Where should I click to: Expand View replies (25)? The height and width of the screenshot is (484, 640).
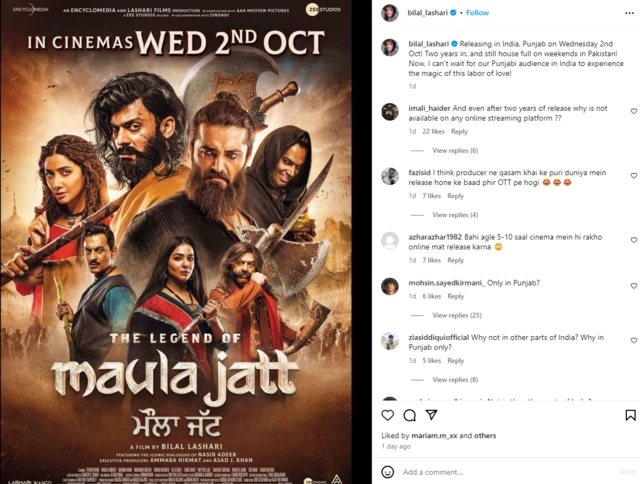tap(457, 315)
